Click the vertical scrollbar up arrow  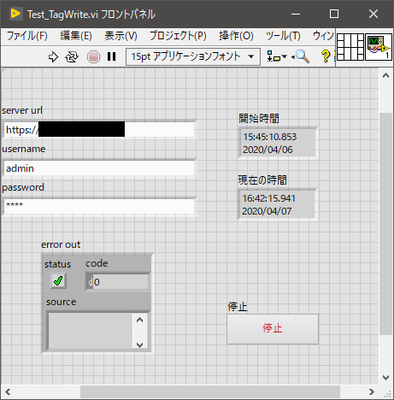[386, 75]
